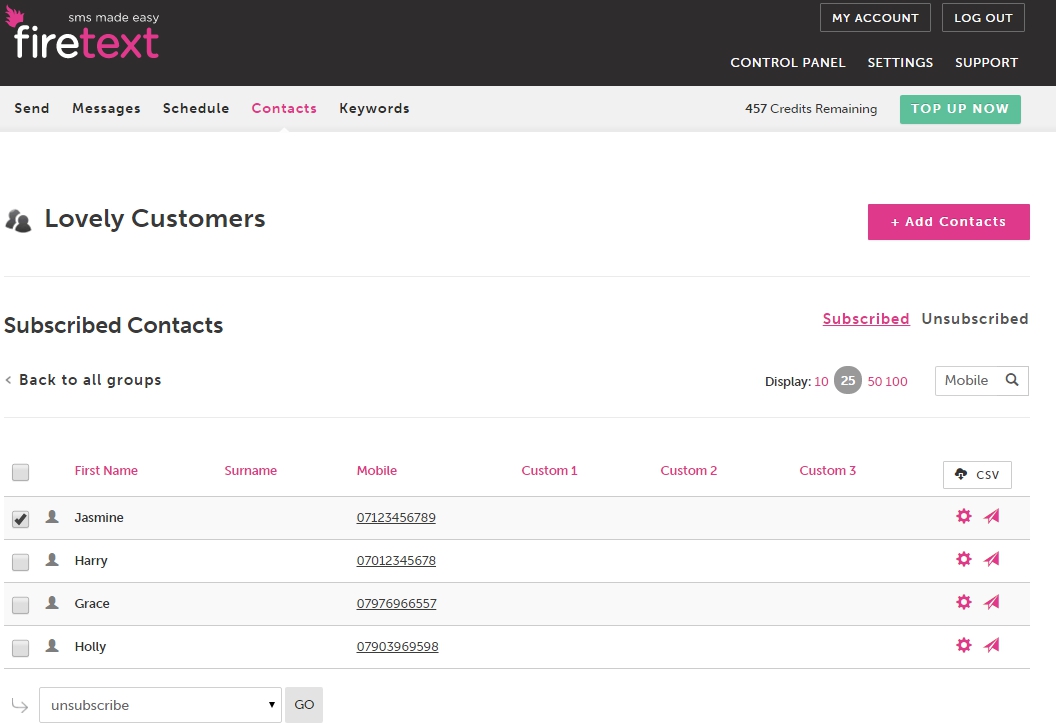Open Support in the top menu
Screen dimensions: 1056x724
987,63
